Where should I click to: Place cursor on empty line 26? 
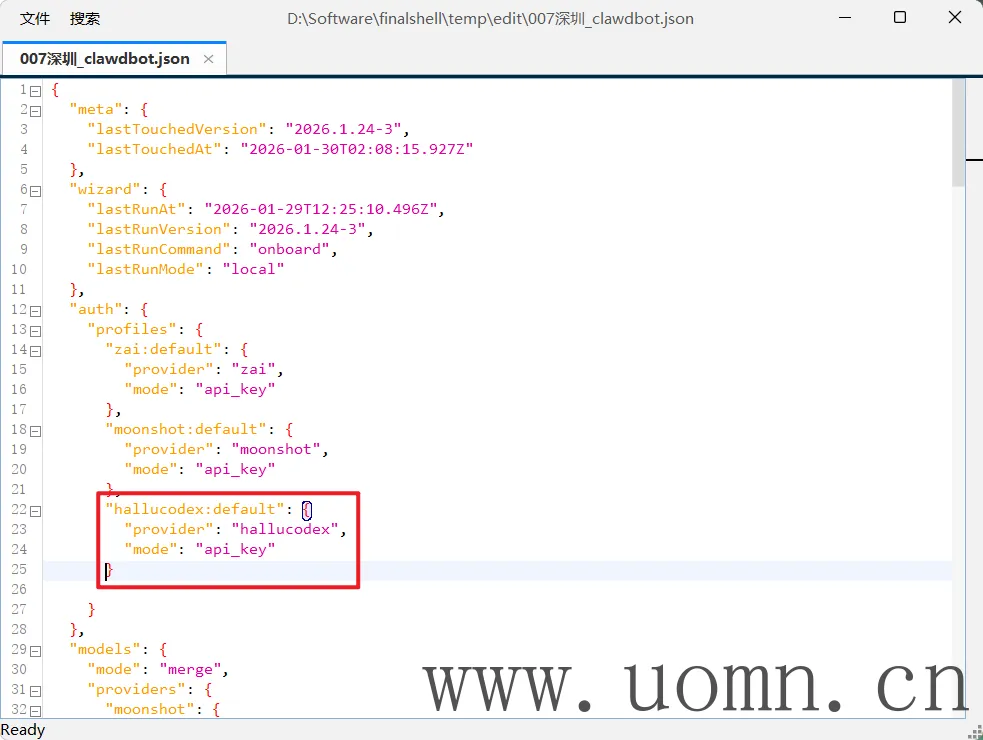point(300,589)
